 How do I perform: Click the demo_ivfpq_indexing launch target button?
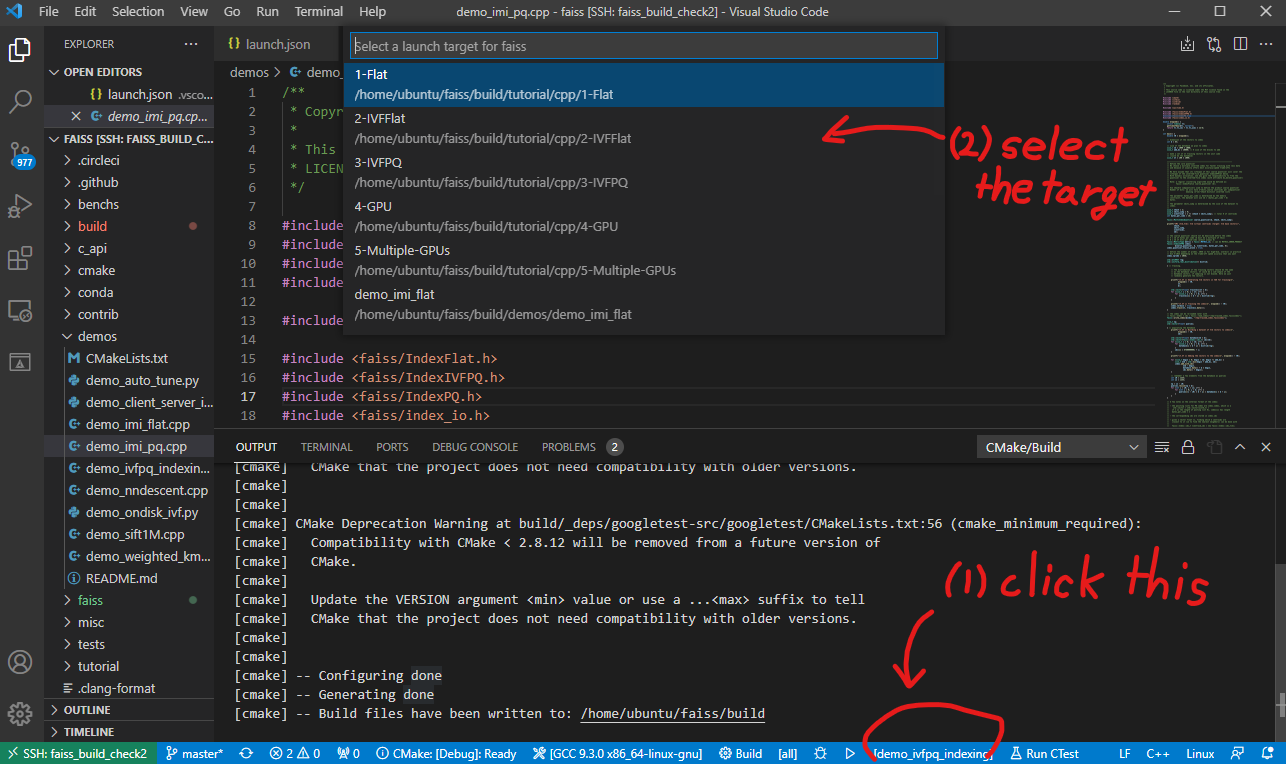click(933, 754)
